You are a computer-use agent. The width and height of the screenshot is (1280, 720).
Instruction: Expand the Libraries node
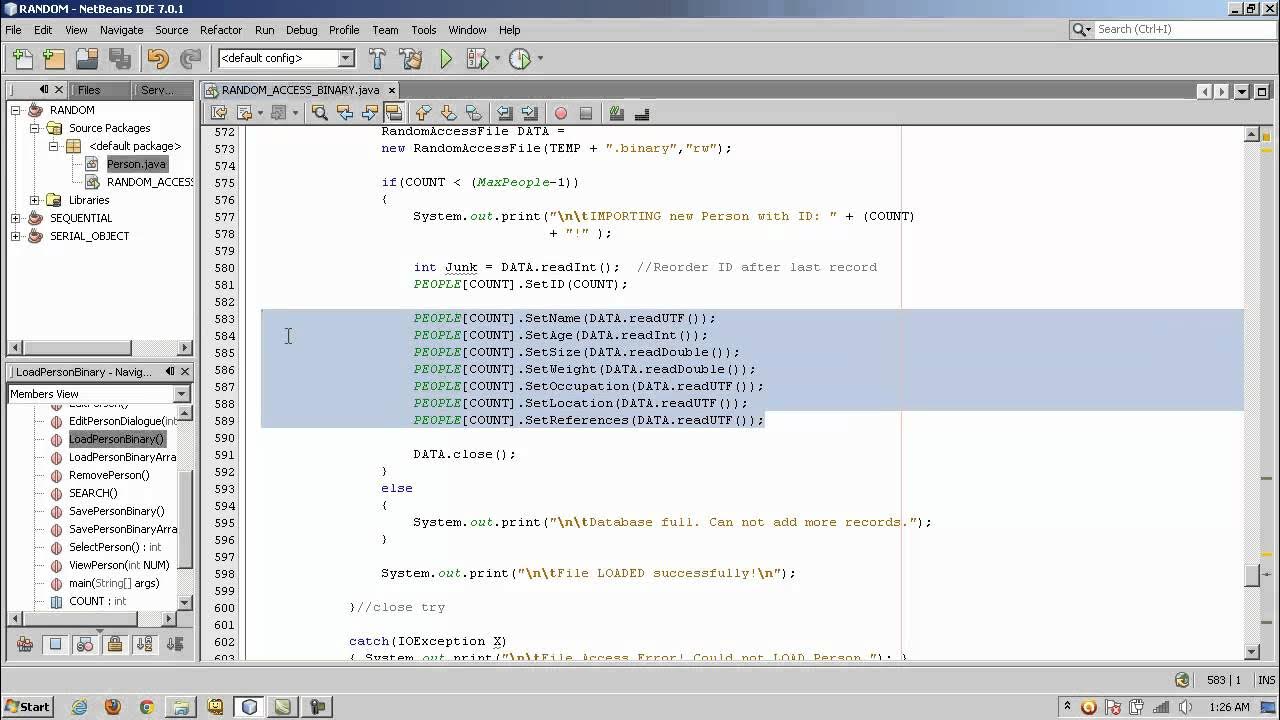click(34, 200)
